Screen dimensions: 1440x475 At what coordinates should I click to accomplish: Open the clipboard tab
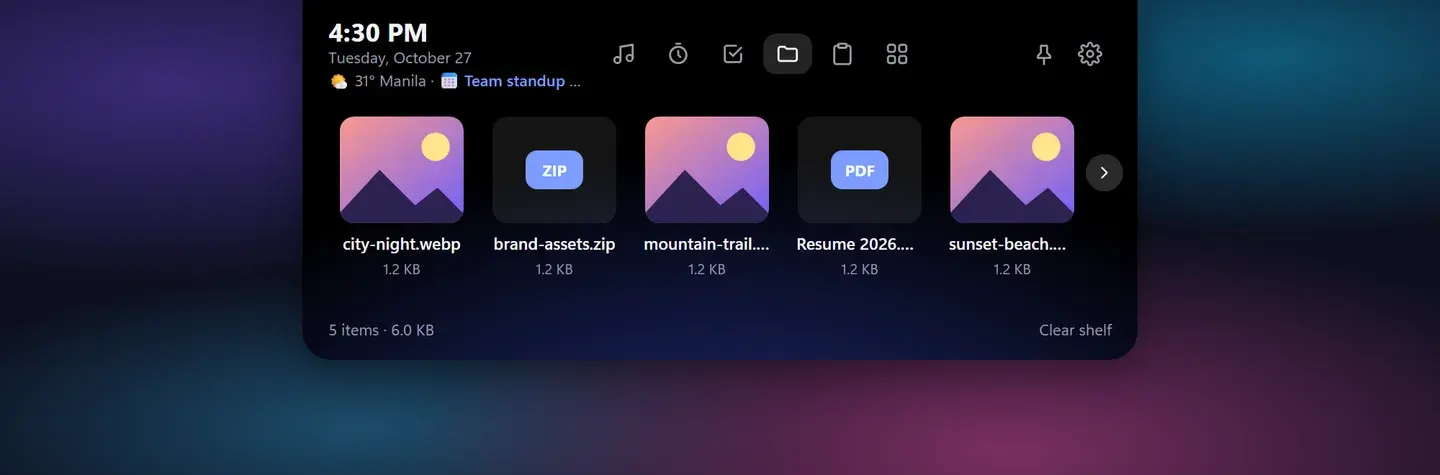coord(843,54)
